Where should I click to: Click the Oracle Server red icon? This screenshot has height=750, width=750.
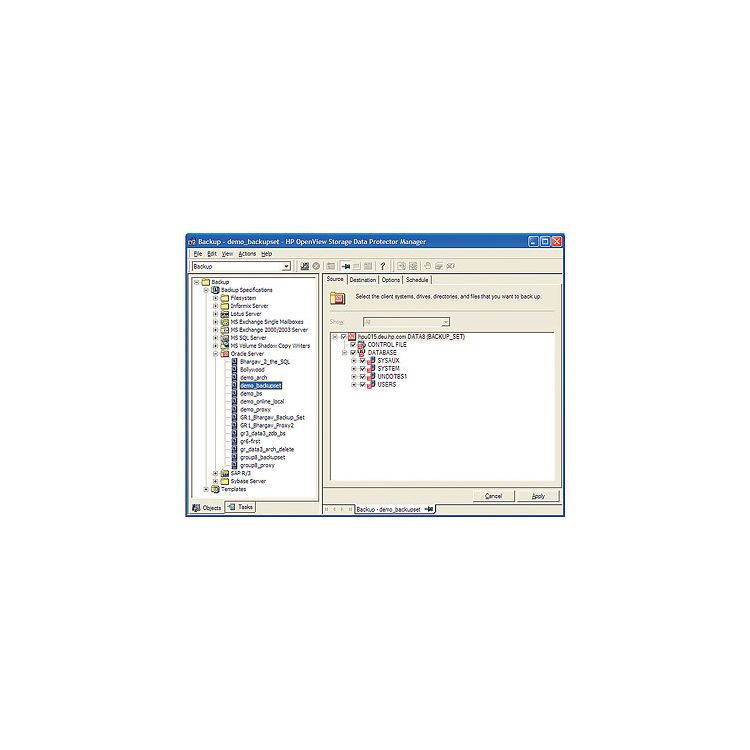225,354
